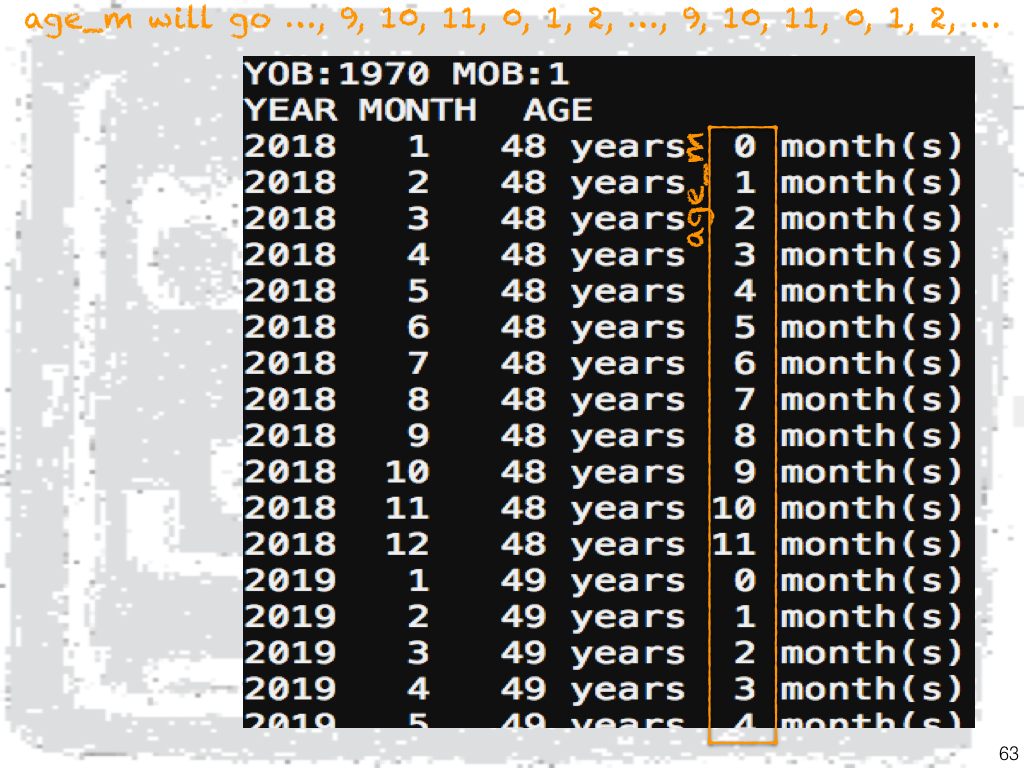Click the first 0 in the orange box
Viewport: 1024px width, 768px height.
click(x=744, y=147)
